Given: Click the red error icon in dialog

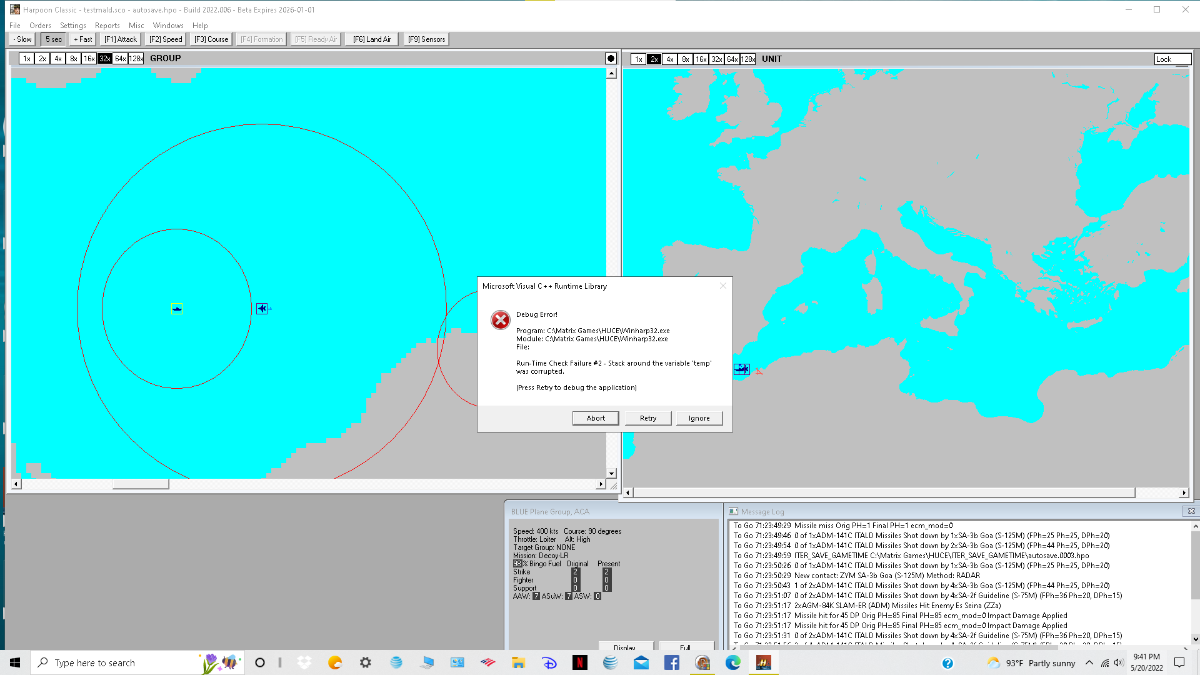Looking at the screenshot, I should [x=500, y=319].
